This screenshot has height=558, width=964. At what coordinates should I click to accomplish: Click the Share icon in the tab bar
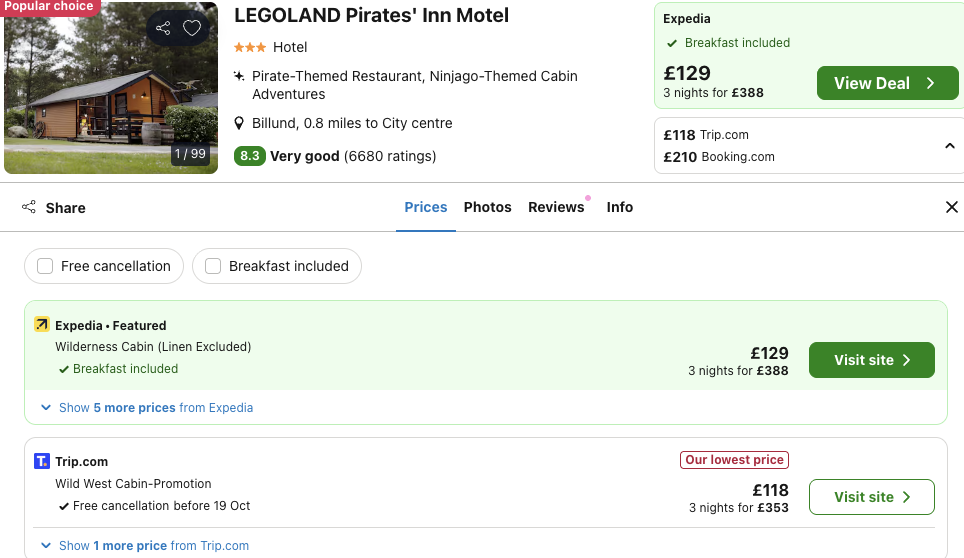click(29, 207)
